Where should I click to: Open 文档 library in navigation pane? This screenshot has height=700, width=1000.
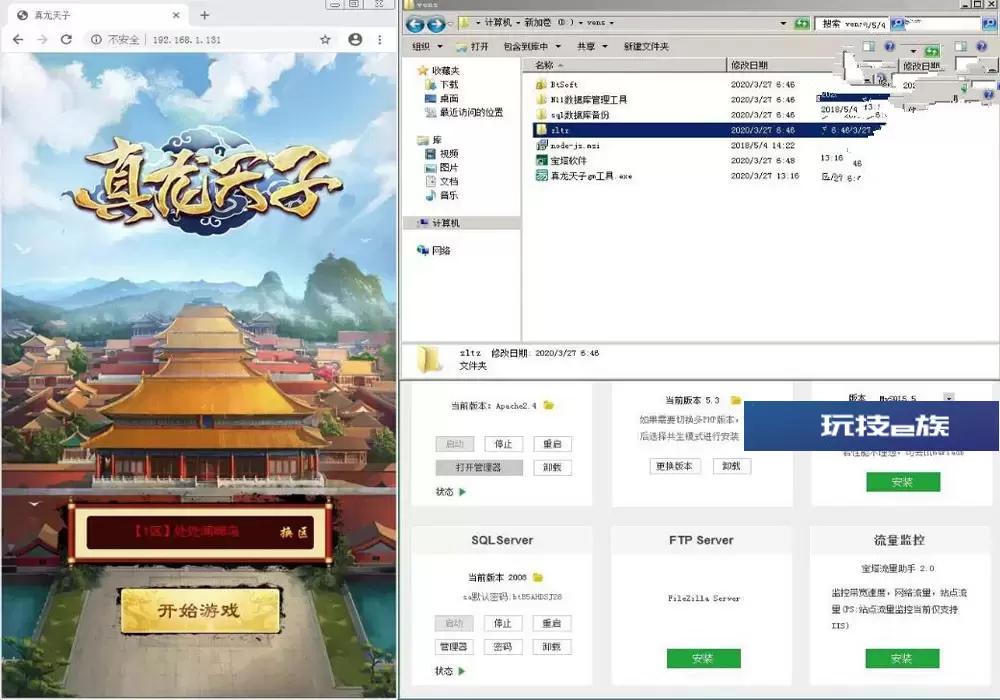tap(441, 182)
